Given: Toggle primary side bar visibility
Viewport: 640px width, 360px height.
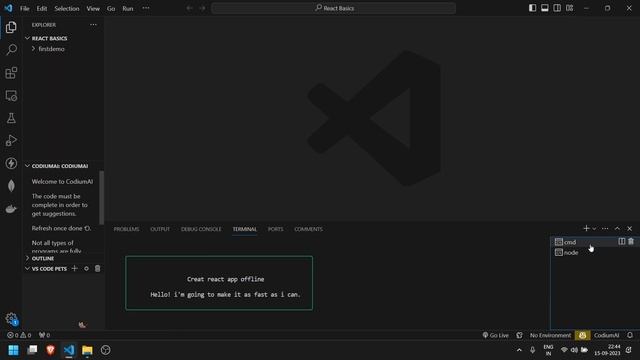Looking at the screenshot, I should [x=532, y=8].
